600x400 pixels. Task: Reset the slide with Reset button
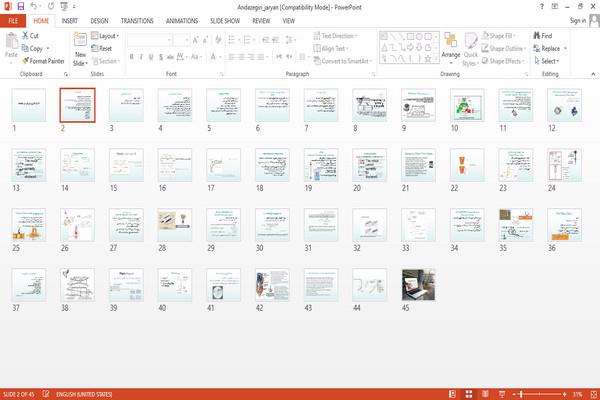click(x=102, y=48)
